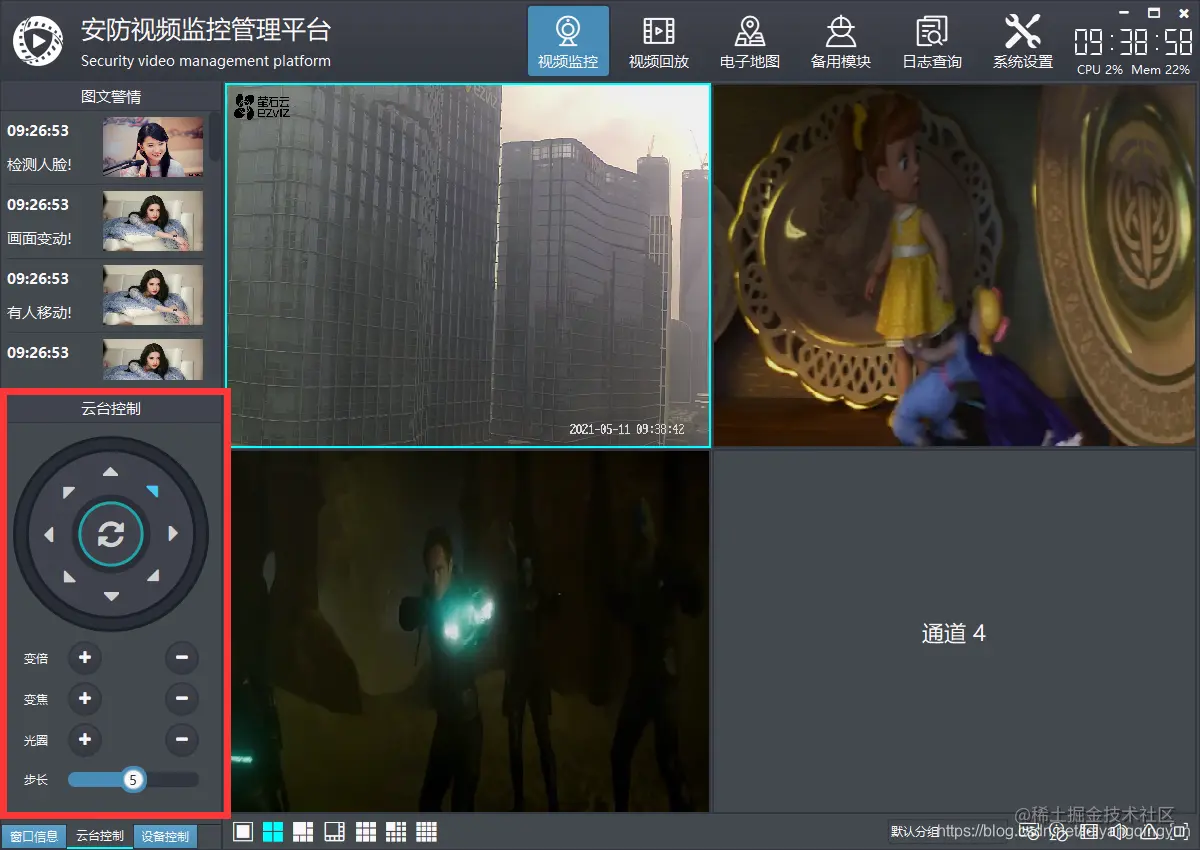Image resolution: width=1200 pixels, height=850 pixels.
Task: Open the alarm bell icon at bottom right
Action: click(x=1148, y=831)
